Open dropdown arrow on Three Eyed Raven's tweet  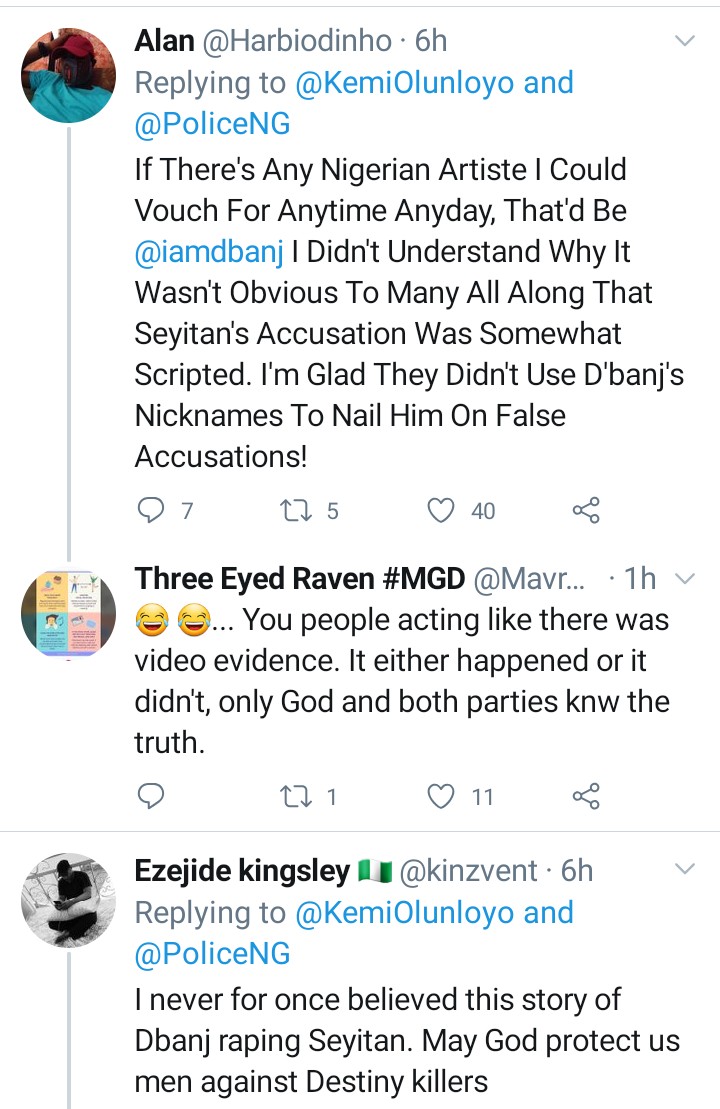point(685,579)
